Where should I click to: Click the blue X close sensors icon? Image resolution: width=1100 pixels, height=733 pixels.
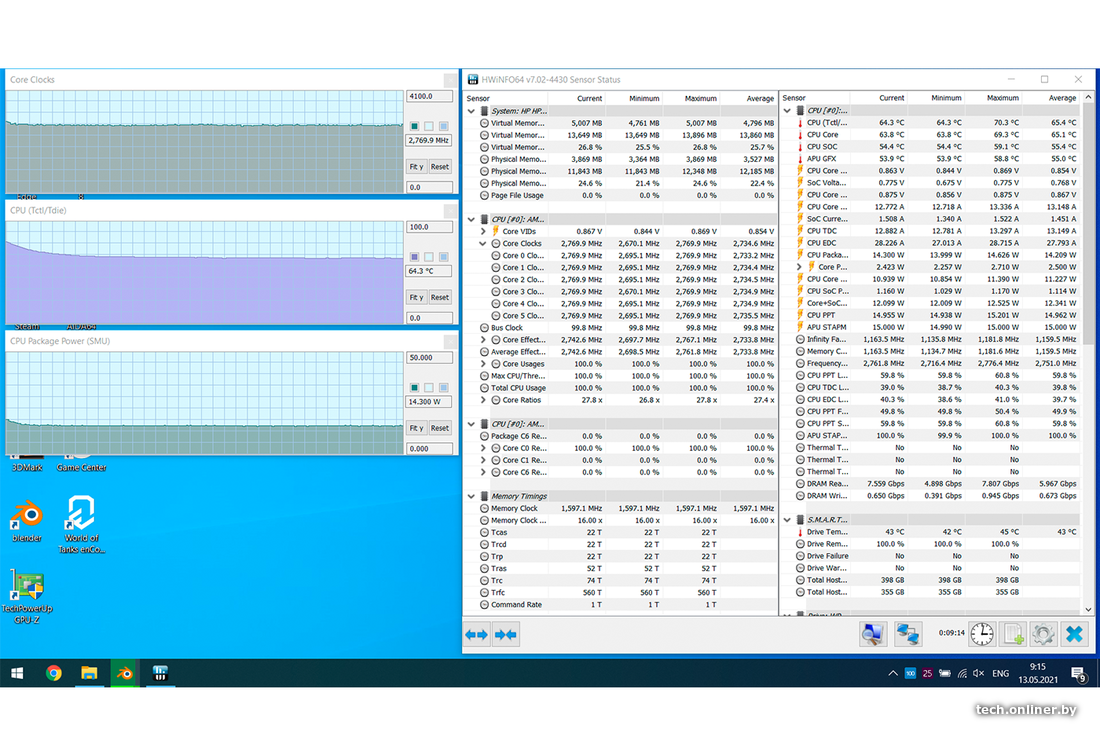(x=1074, y=634)
